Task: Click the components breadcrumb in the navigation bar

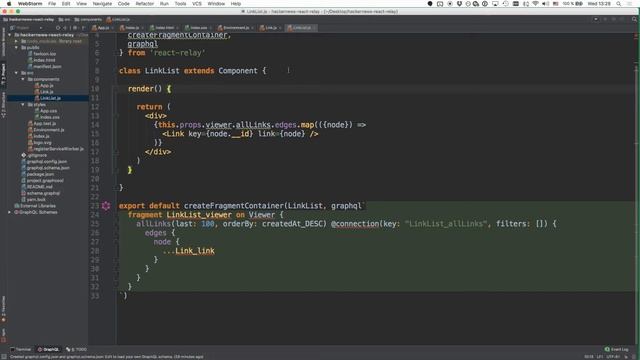Action: [x=88, y=19]
